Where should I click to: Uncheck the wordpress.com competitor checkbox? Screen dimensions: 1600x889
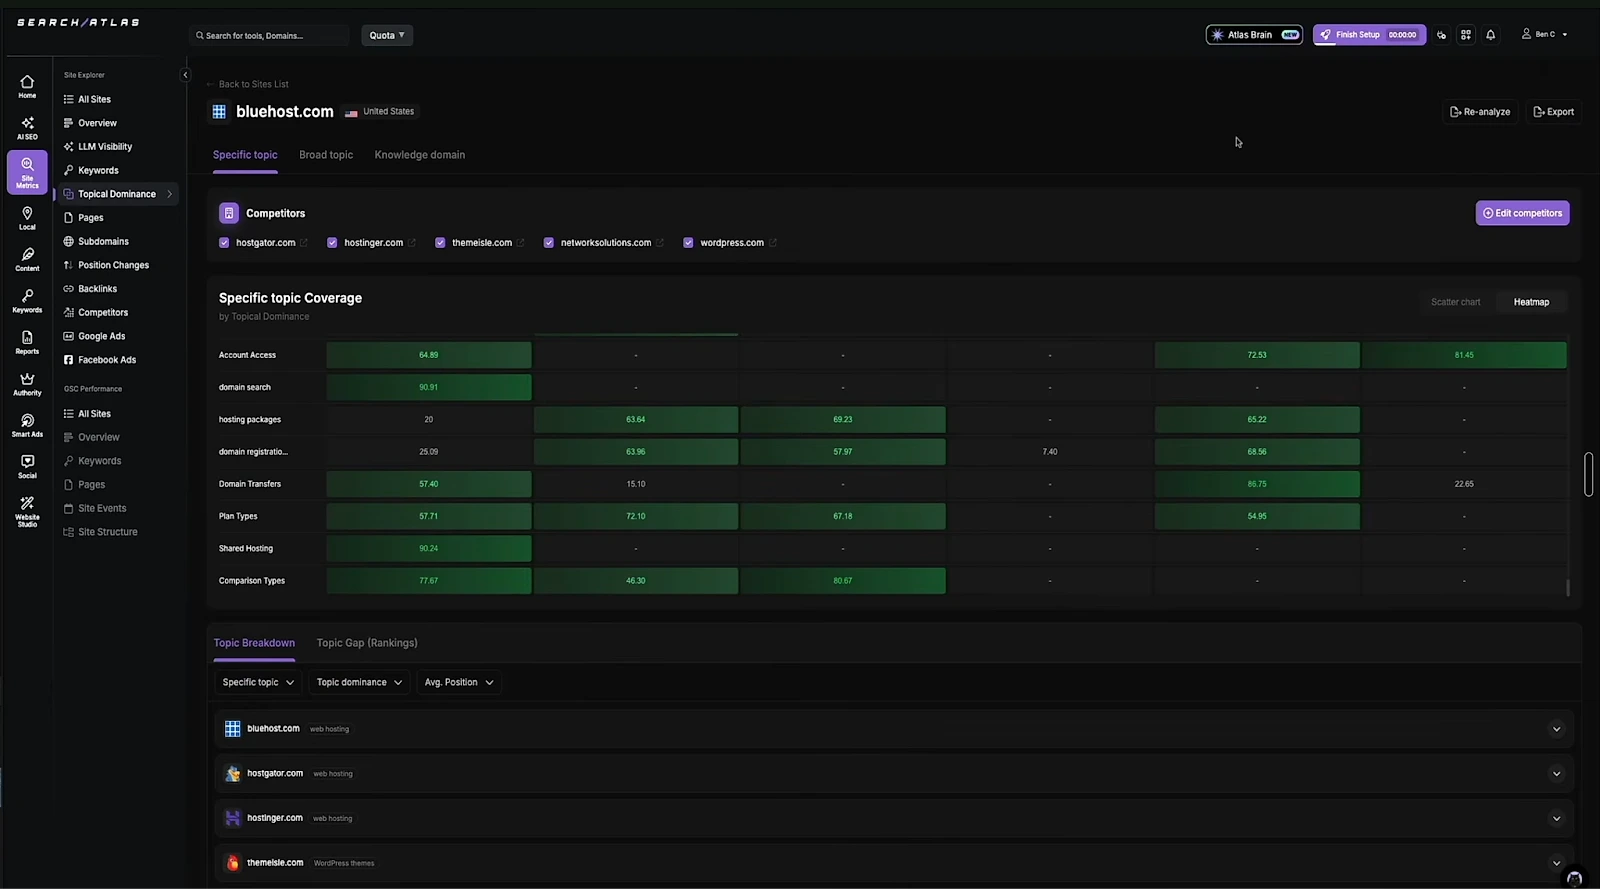tap(688, 243)
